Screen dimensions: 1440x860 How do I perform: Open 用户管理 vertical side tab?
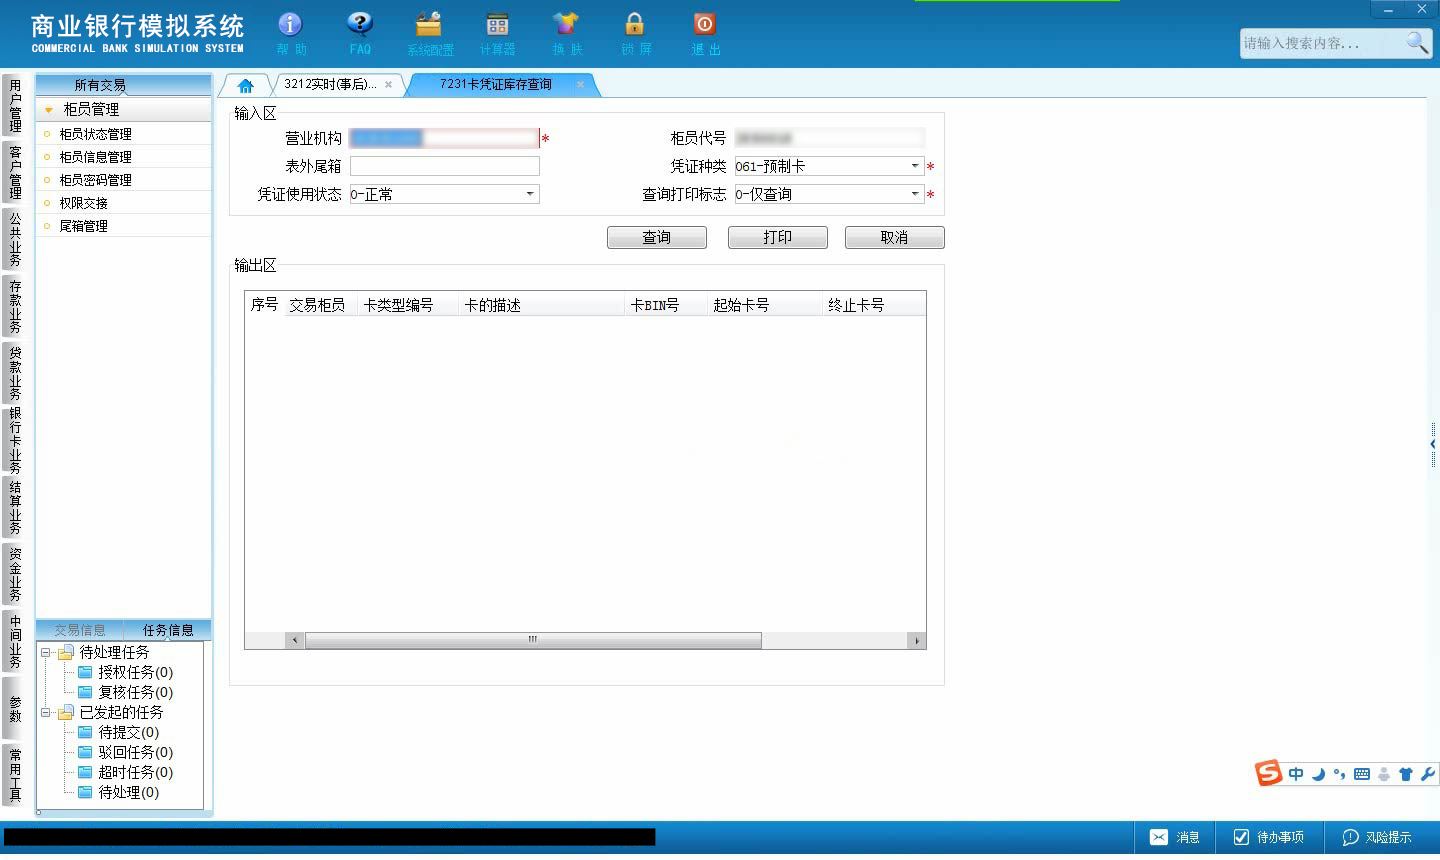click(x=14, y=106)
